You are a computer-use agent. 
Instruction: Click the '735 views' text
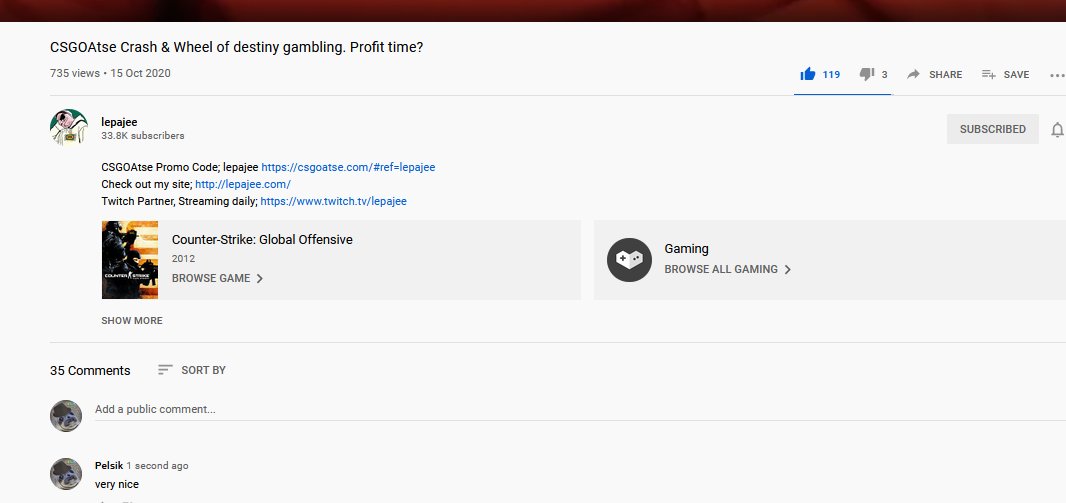click(75, 73)
